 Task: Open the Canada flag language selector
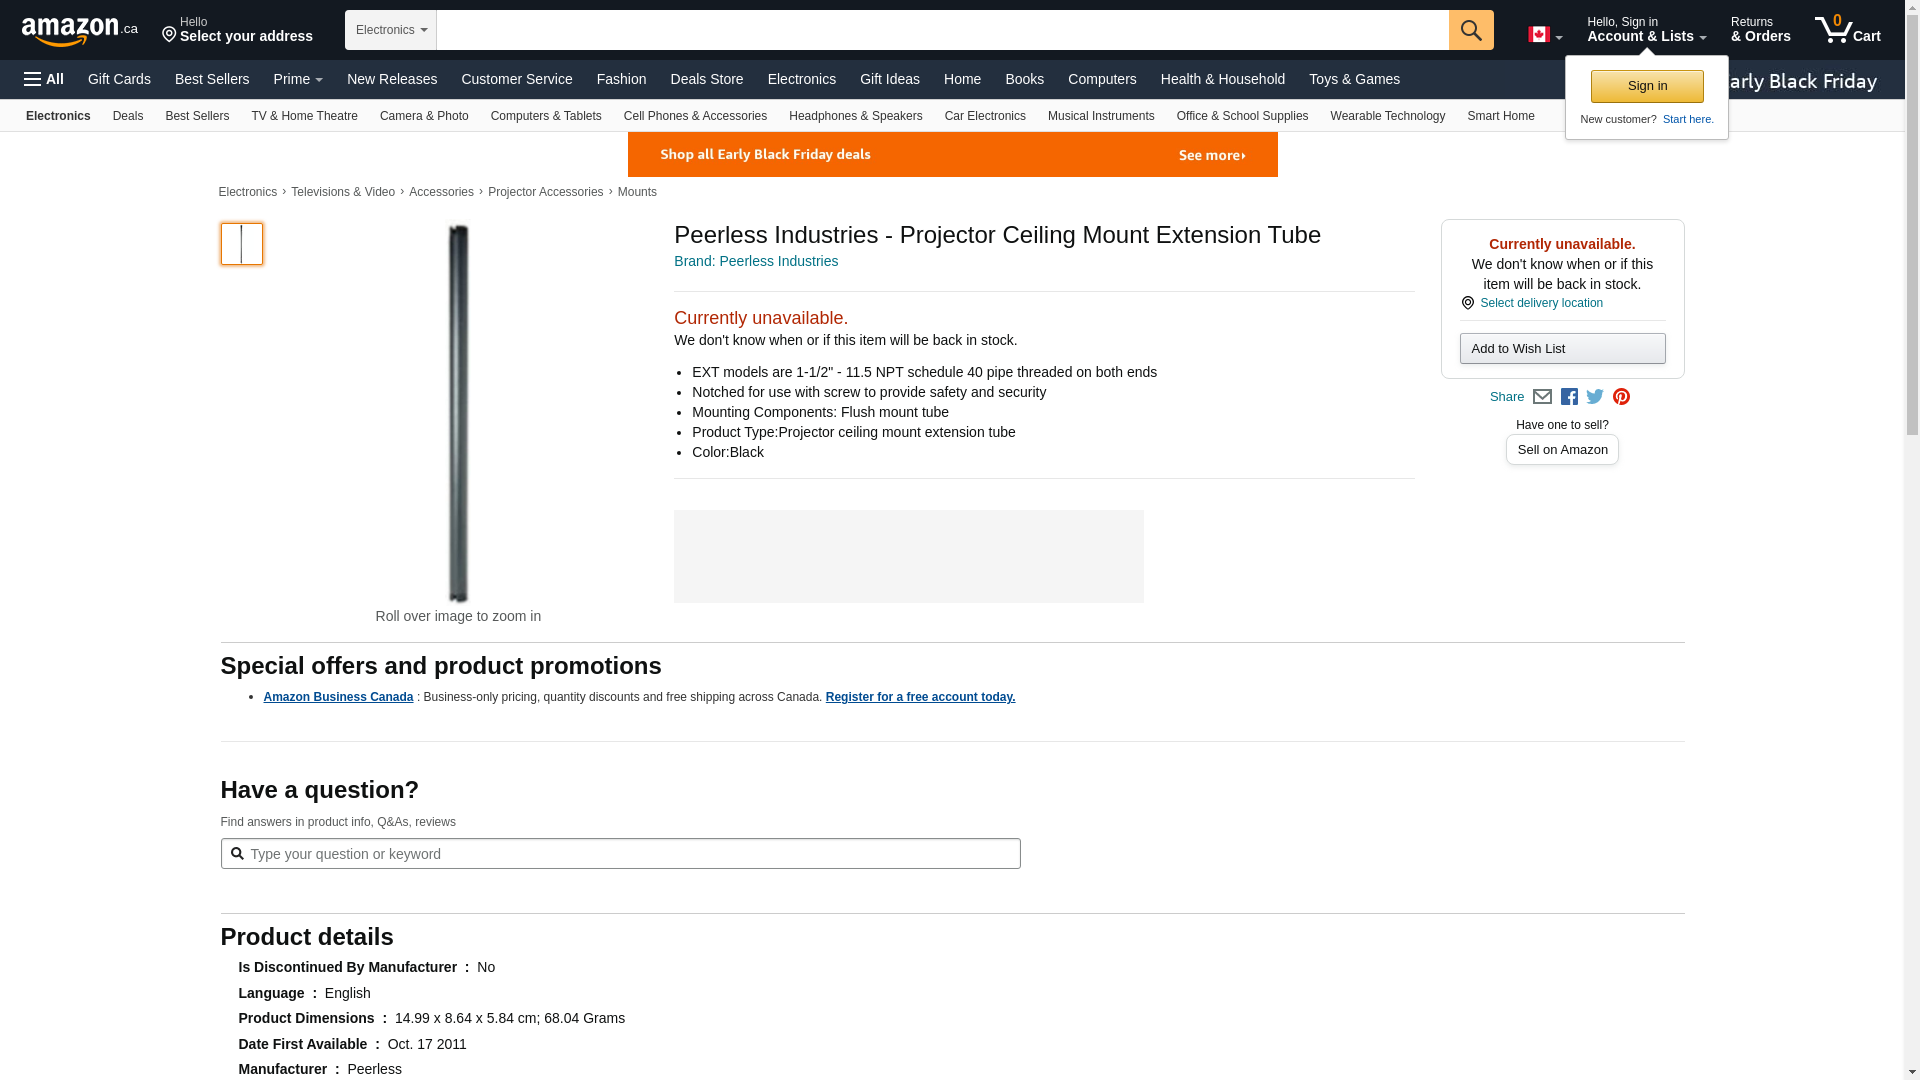(x=1544, y=35)
